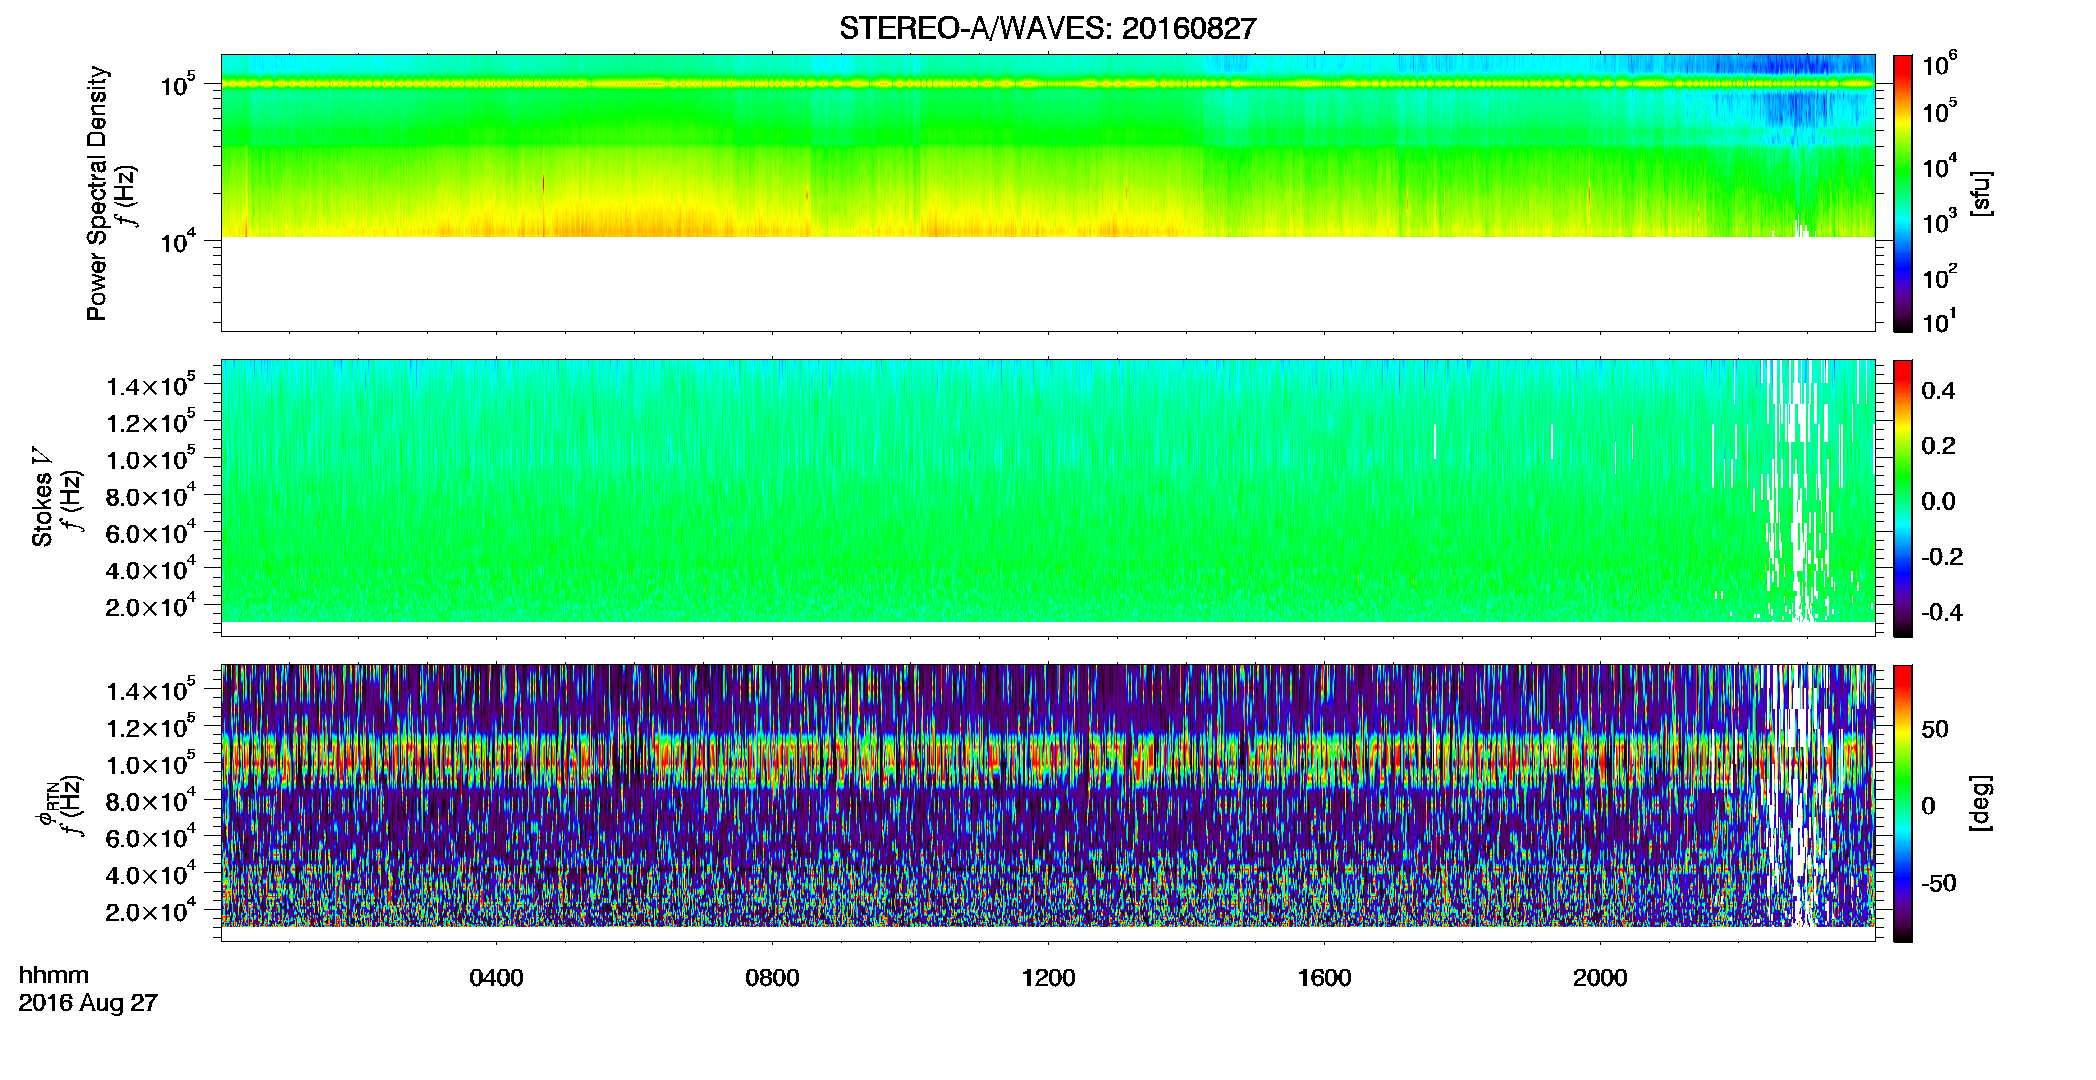
Task: Click the STEREO-A/WAVES: 20160827 plot title
Action: click(1047, 29)
